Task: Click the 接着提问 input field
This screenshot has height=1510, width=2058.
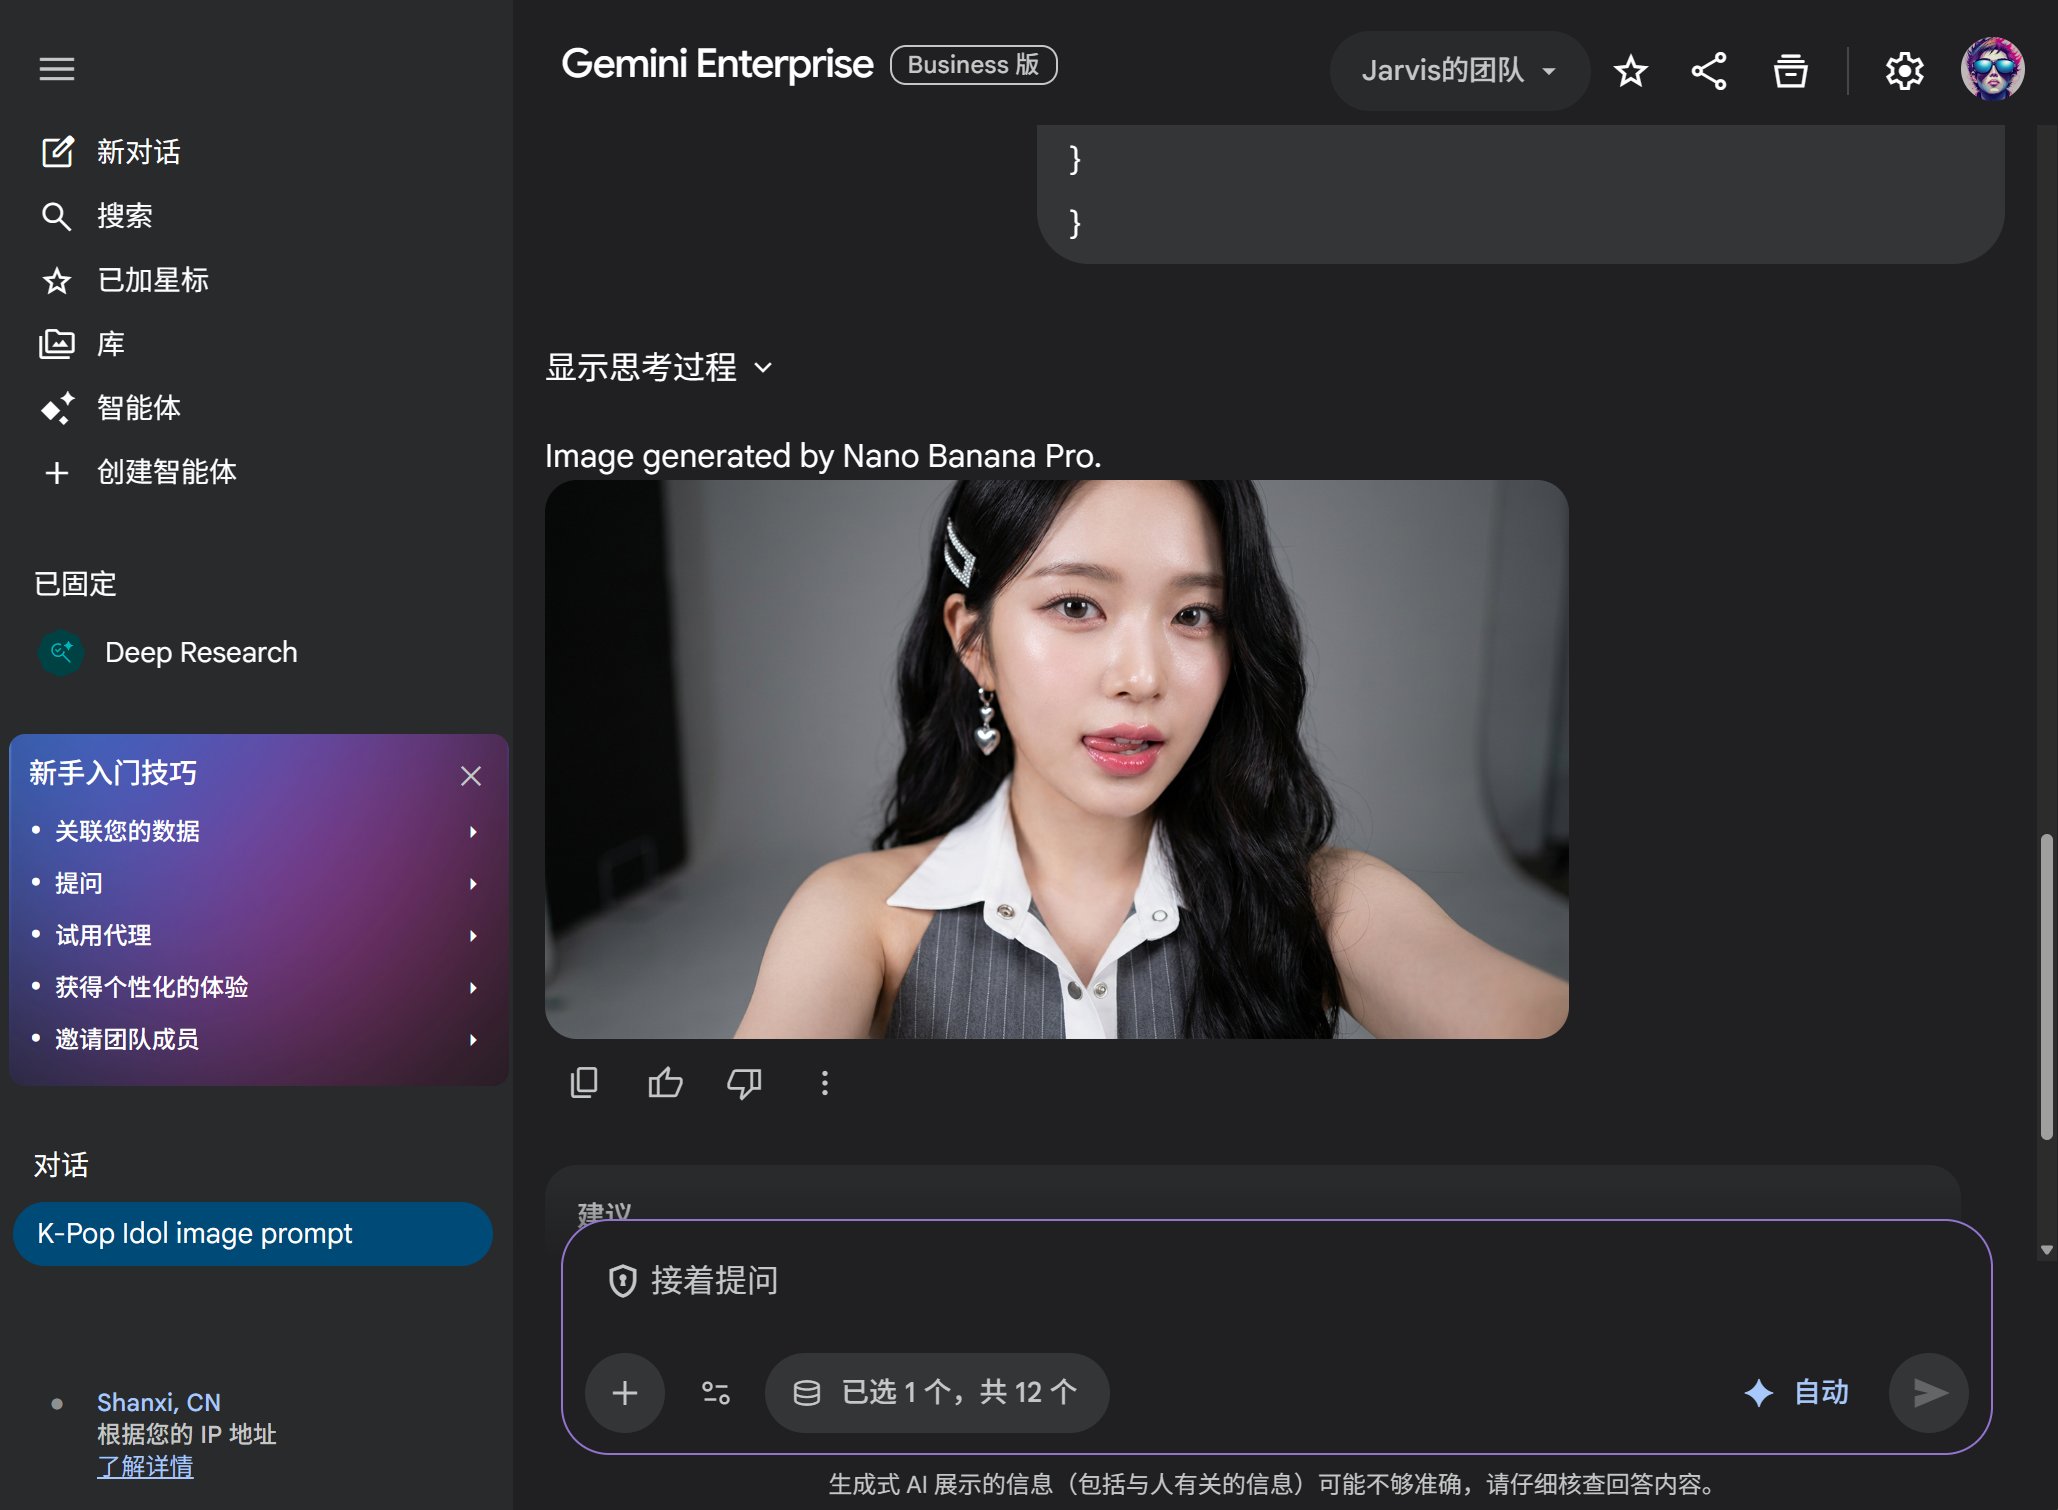Action: [x=1200, y=1281]
